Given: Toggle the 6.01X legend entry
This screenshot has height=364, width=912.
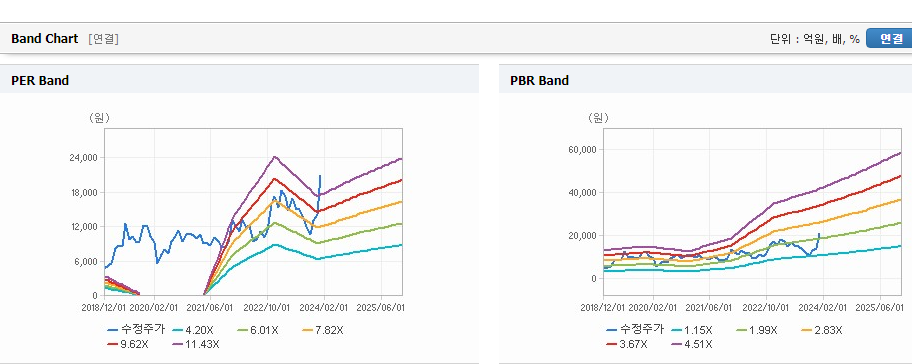Looking at the screenshot, I should pyautogui.click(x=258, y=330).
